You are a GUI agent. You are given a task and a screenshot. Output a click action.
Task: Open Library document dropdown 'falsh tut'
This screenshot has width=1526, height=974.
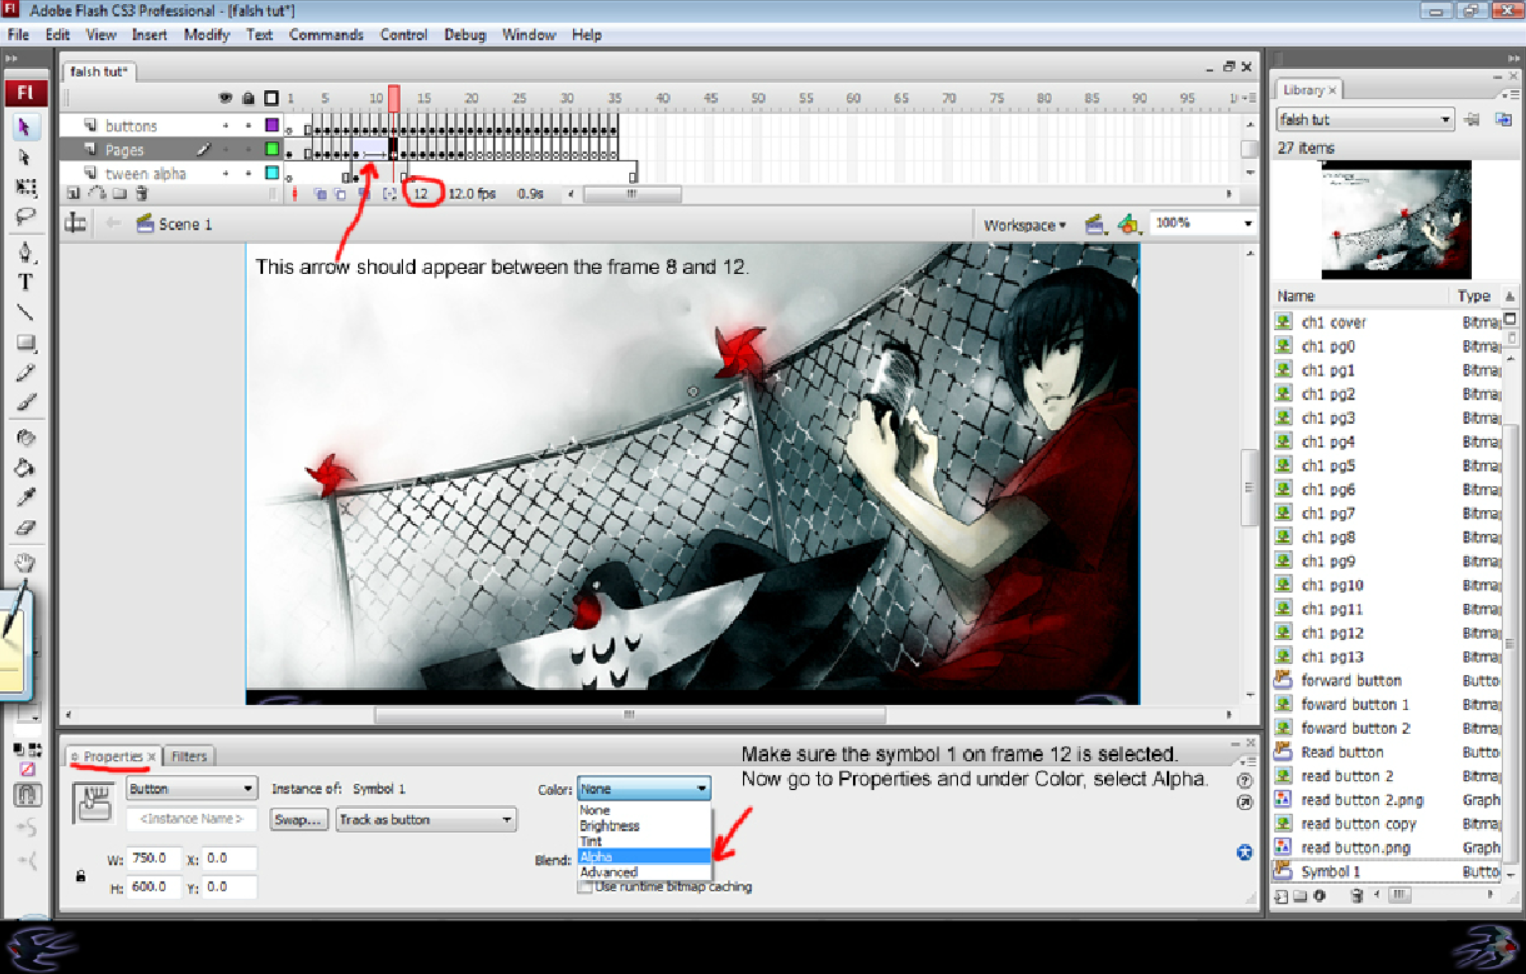coord(1364,119)
